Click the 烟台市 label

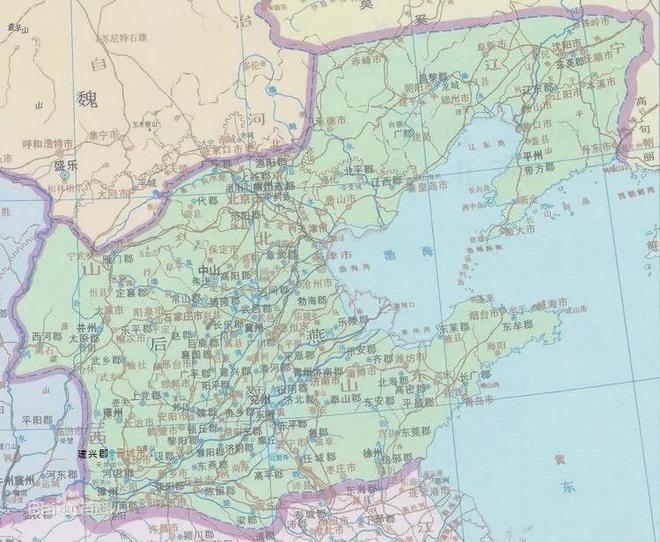(x=483, y=314)
